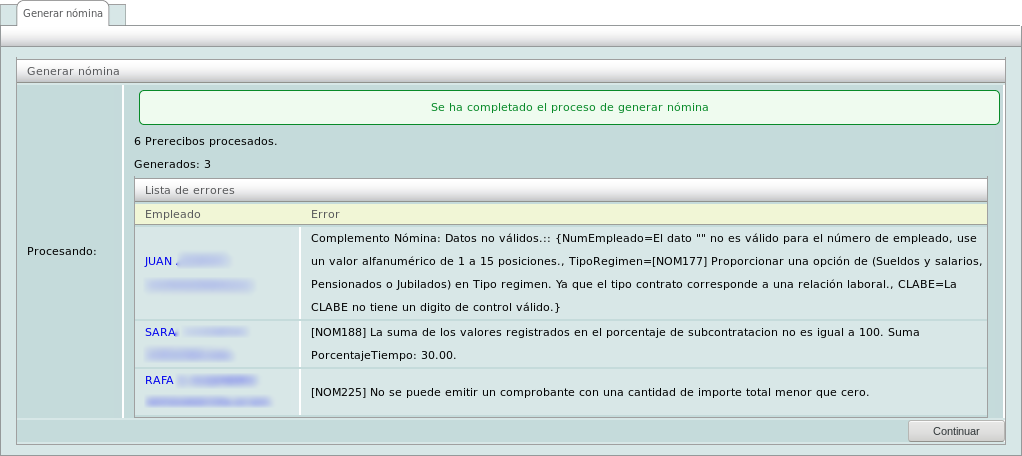Click the green process completed message banner
The width and height of the screenshot is (1022, 456).
pyautogui.click(x=569, y=107)
